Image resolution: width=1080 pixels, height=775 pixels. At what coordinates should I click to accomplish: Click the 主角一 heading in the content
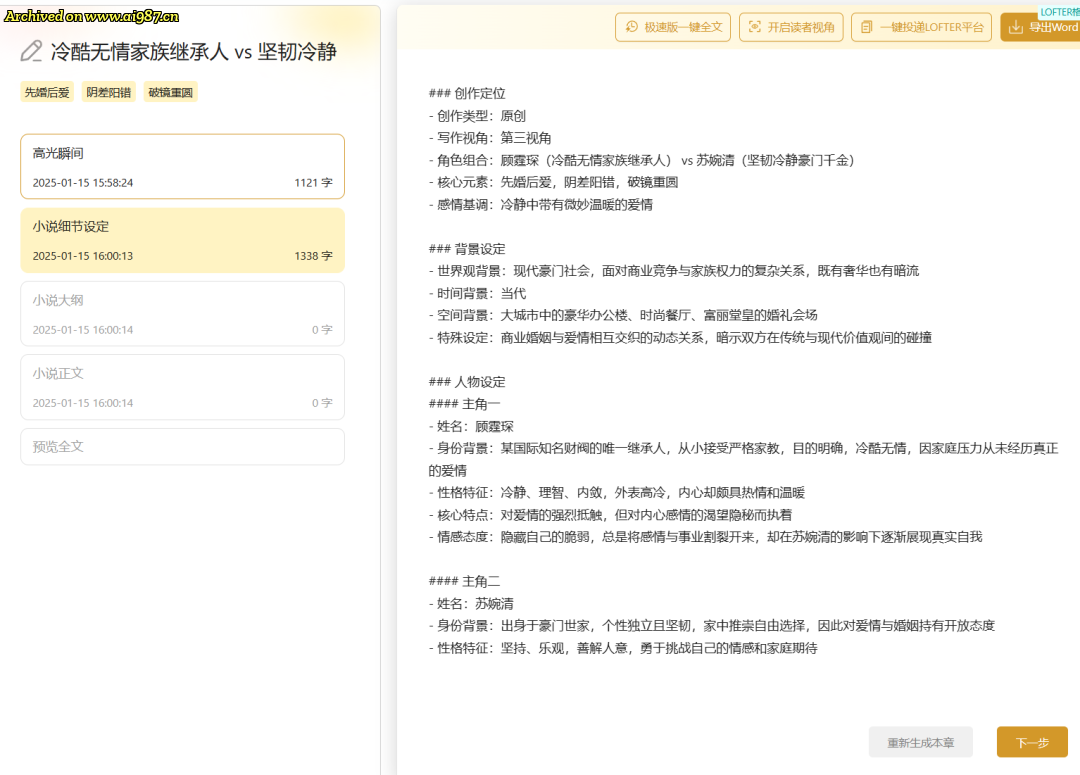pos(480,404)
